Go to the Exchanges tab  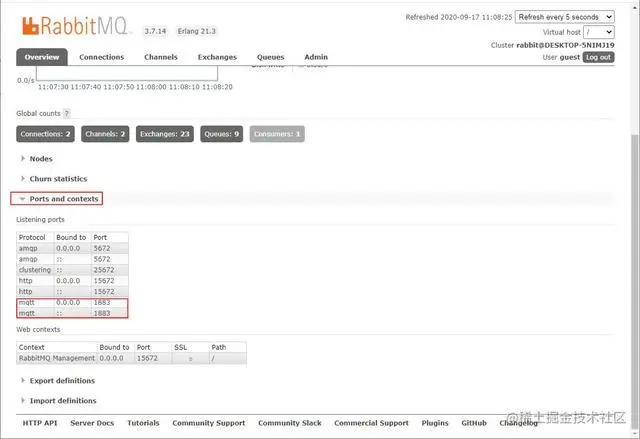pyautogui.click(x=217, y=57)
